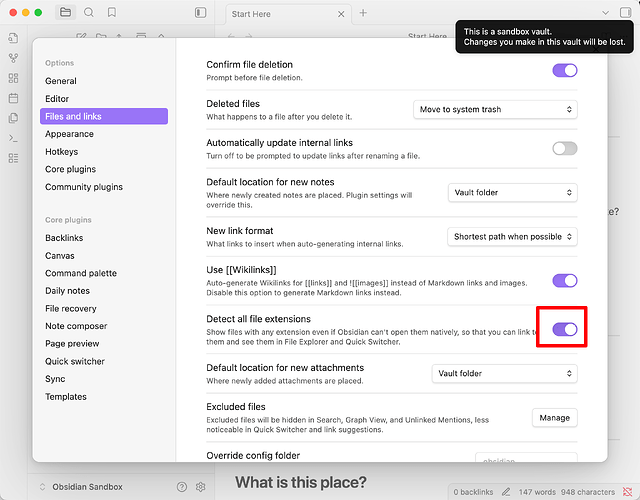Create new canvas from ribbon icon
Viewport: 640px width, 500px height.
(14, 78)
